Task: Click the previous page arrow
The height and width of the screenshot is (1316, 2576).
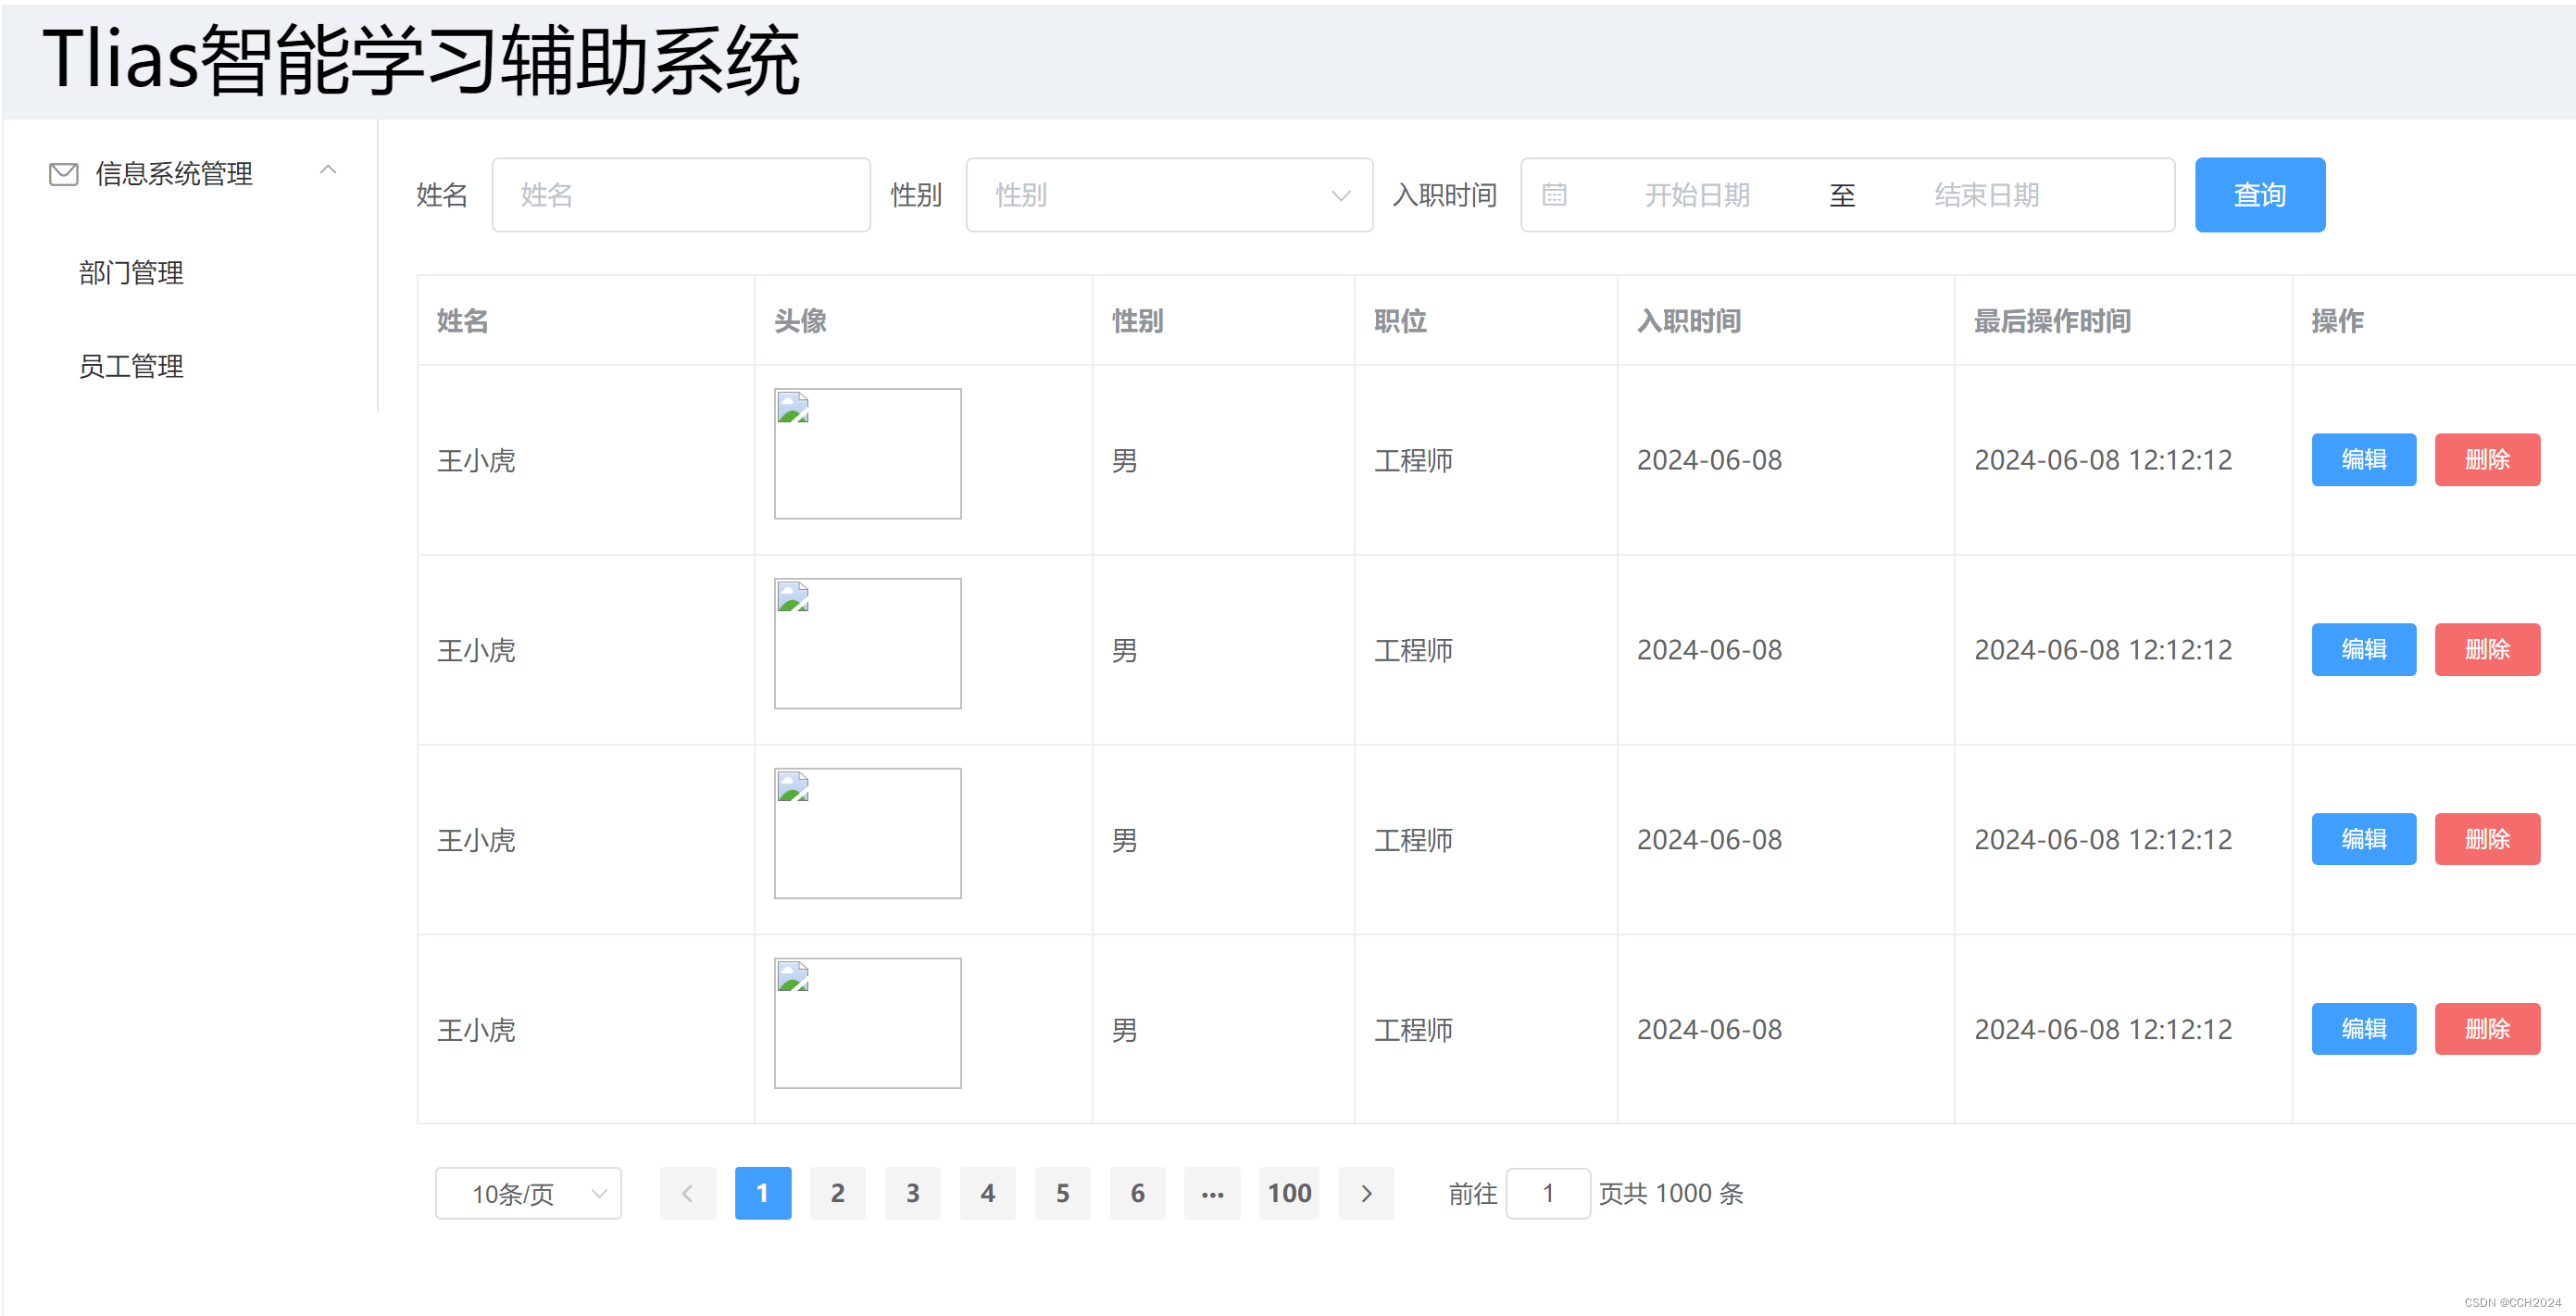Action: point(688,1193)
